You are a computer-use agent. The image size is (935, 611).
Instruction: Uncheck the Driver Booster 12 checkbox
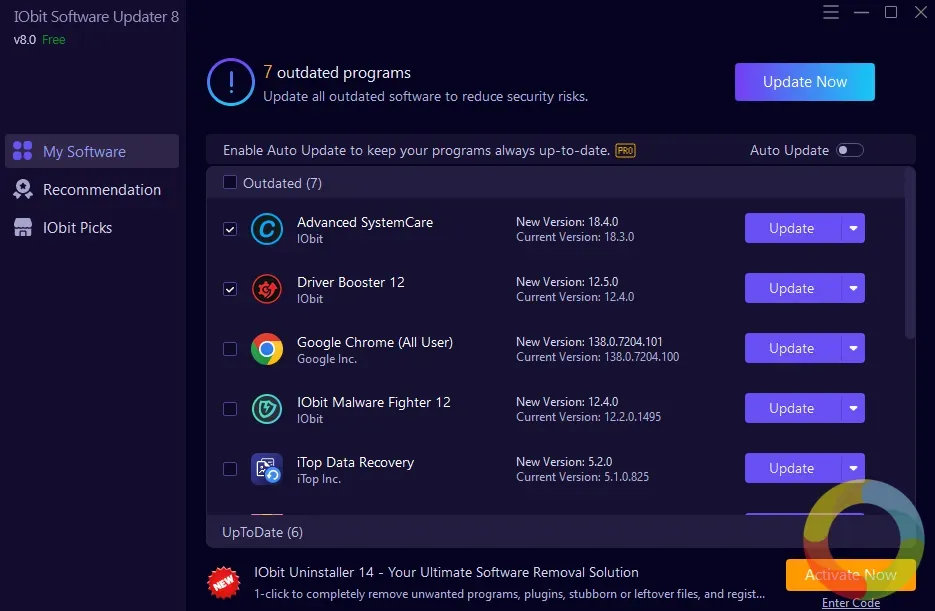[x=230, y=289]
